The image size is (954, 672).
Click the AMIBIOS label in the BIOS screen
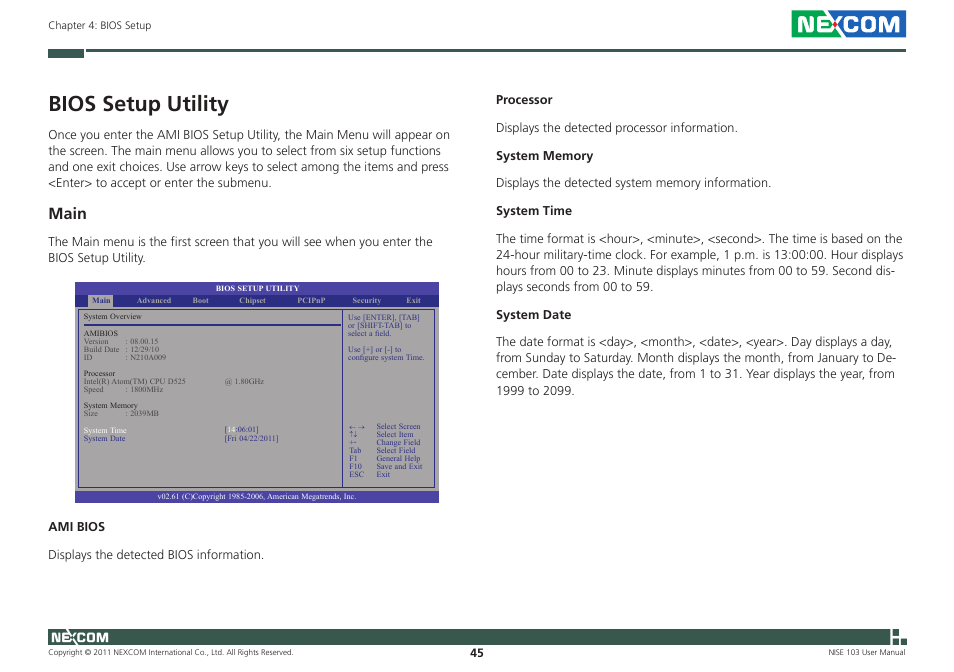coord(101,333)
